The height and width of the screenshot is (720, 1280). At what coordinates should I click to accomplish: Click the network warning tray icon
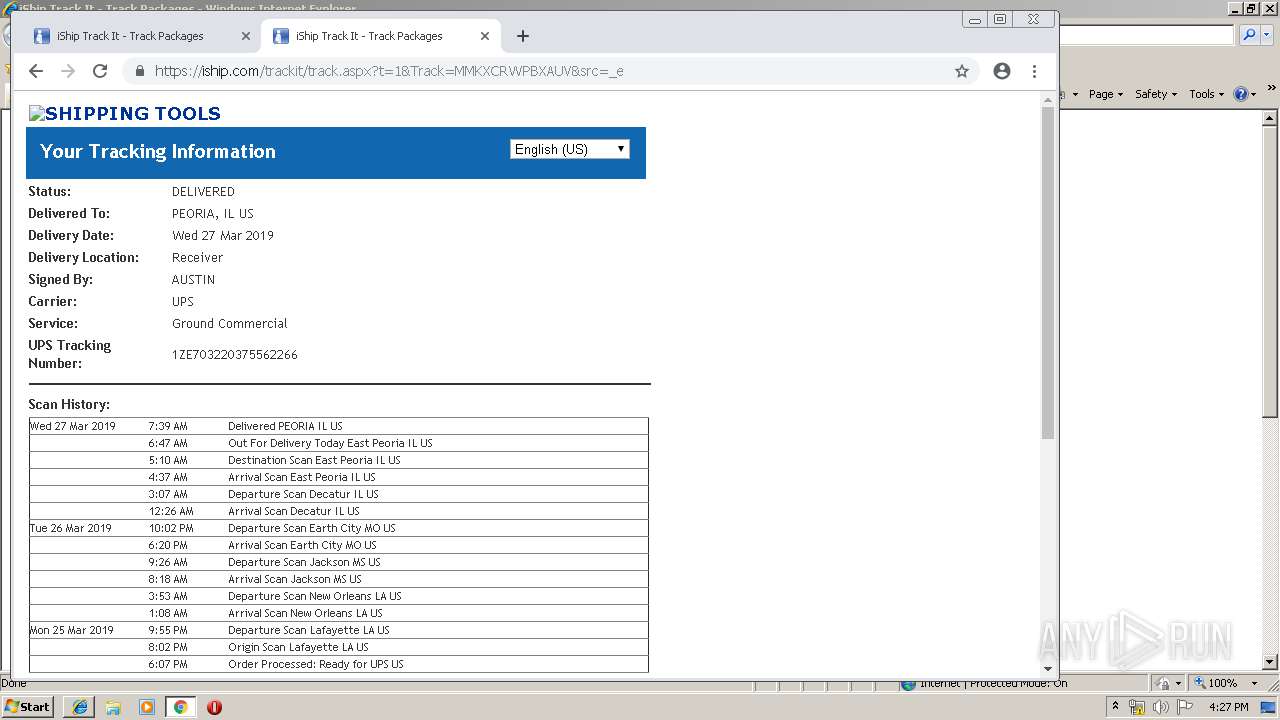[1137, 707]
